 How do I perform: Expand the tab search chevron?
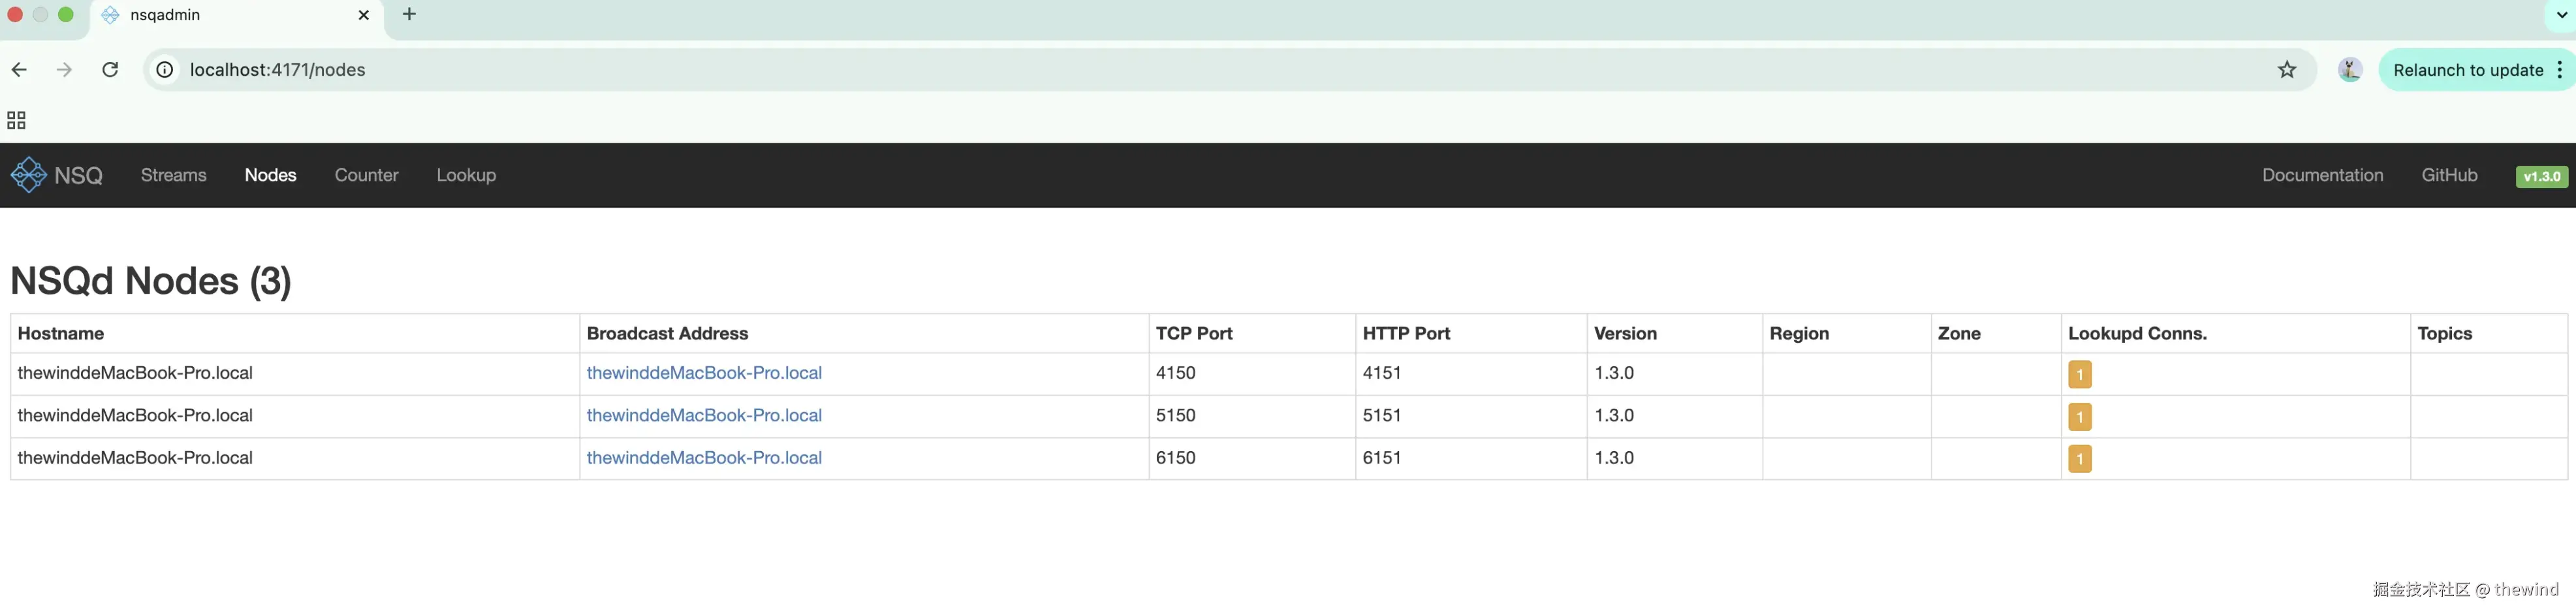(x=2561, y=15)
